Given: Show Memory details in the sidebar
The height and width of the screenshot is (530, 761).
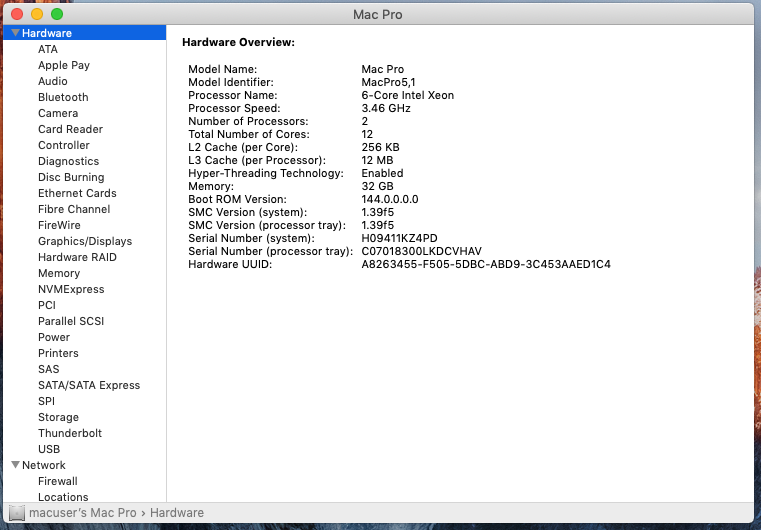Looking at the screenshot, I should pos(59,273).
